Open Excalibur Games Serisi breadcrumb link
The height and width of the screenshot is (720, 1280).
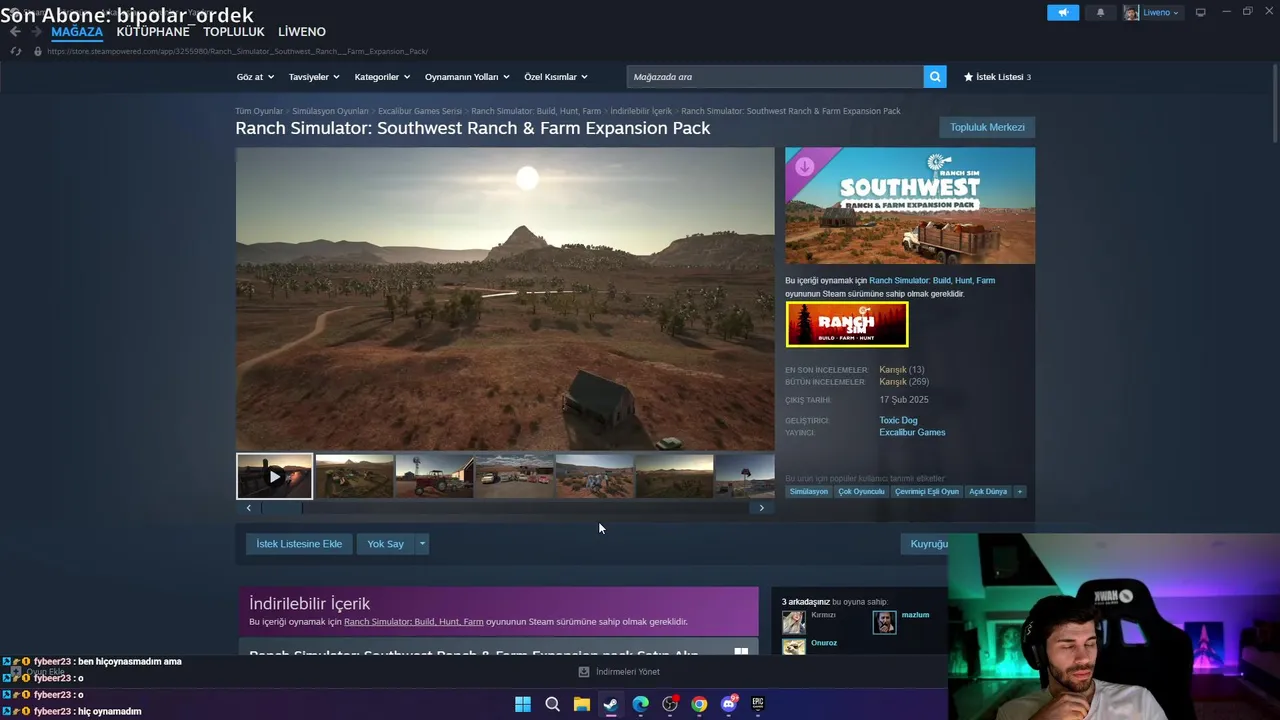(x=420, y=111)
